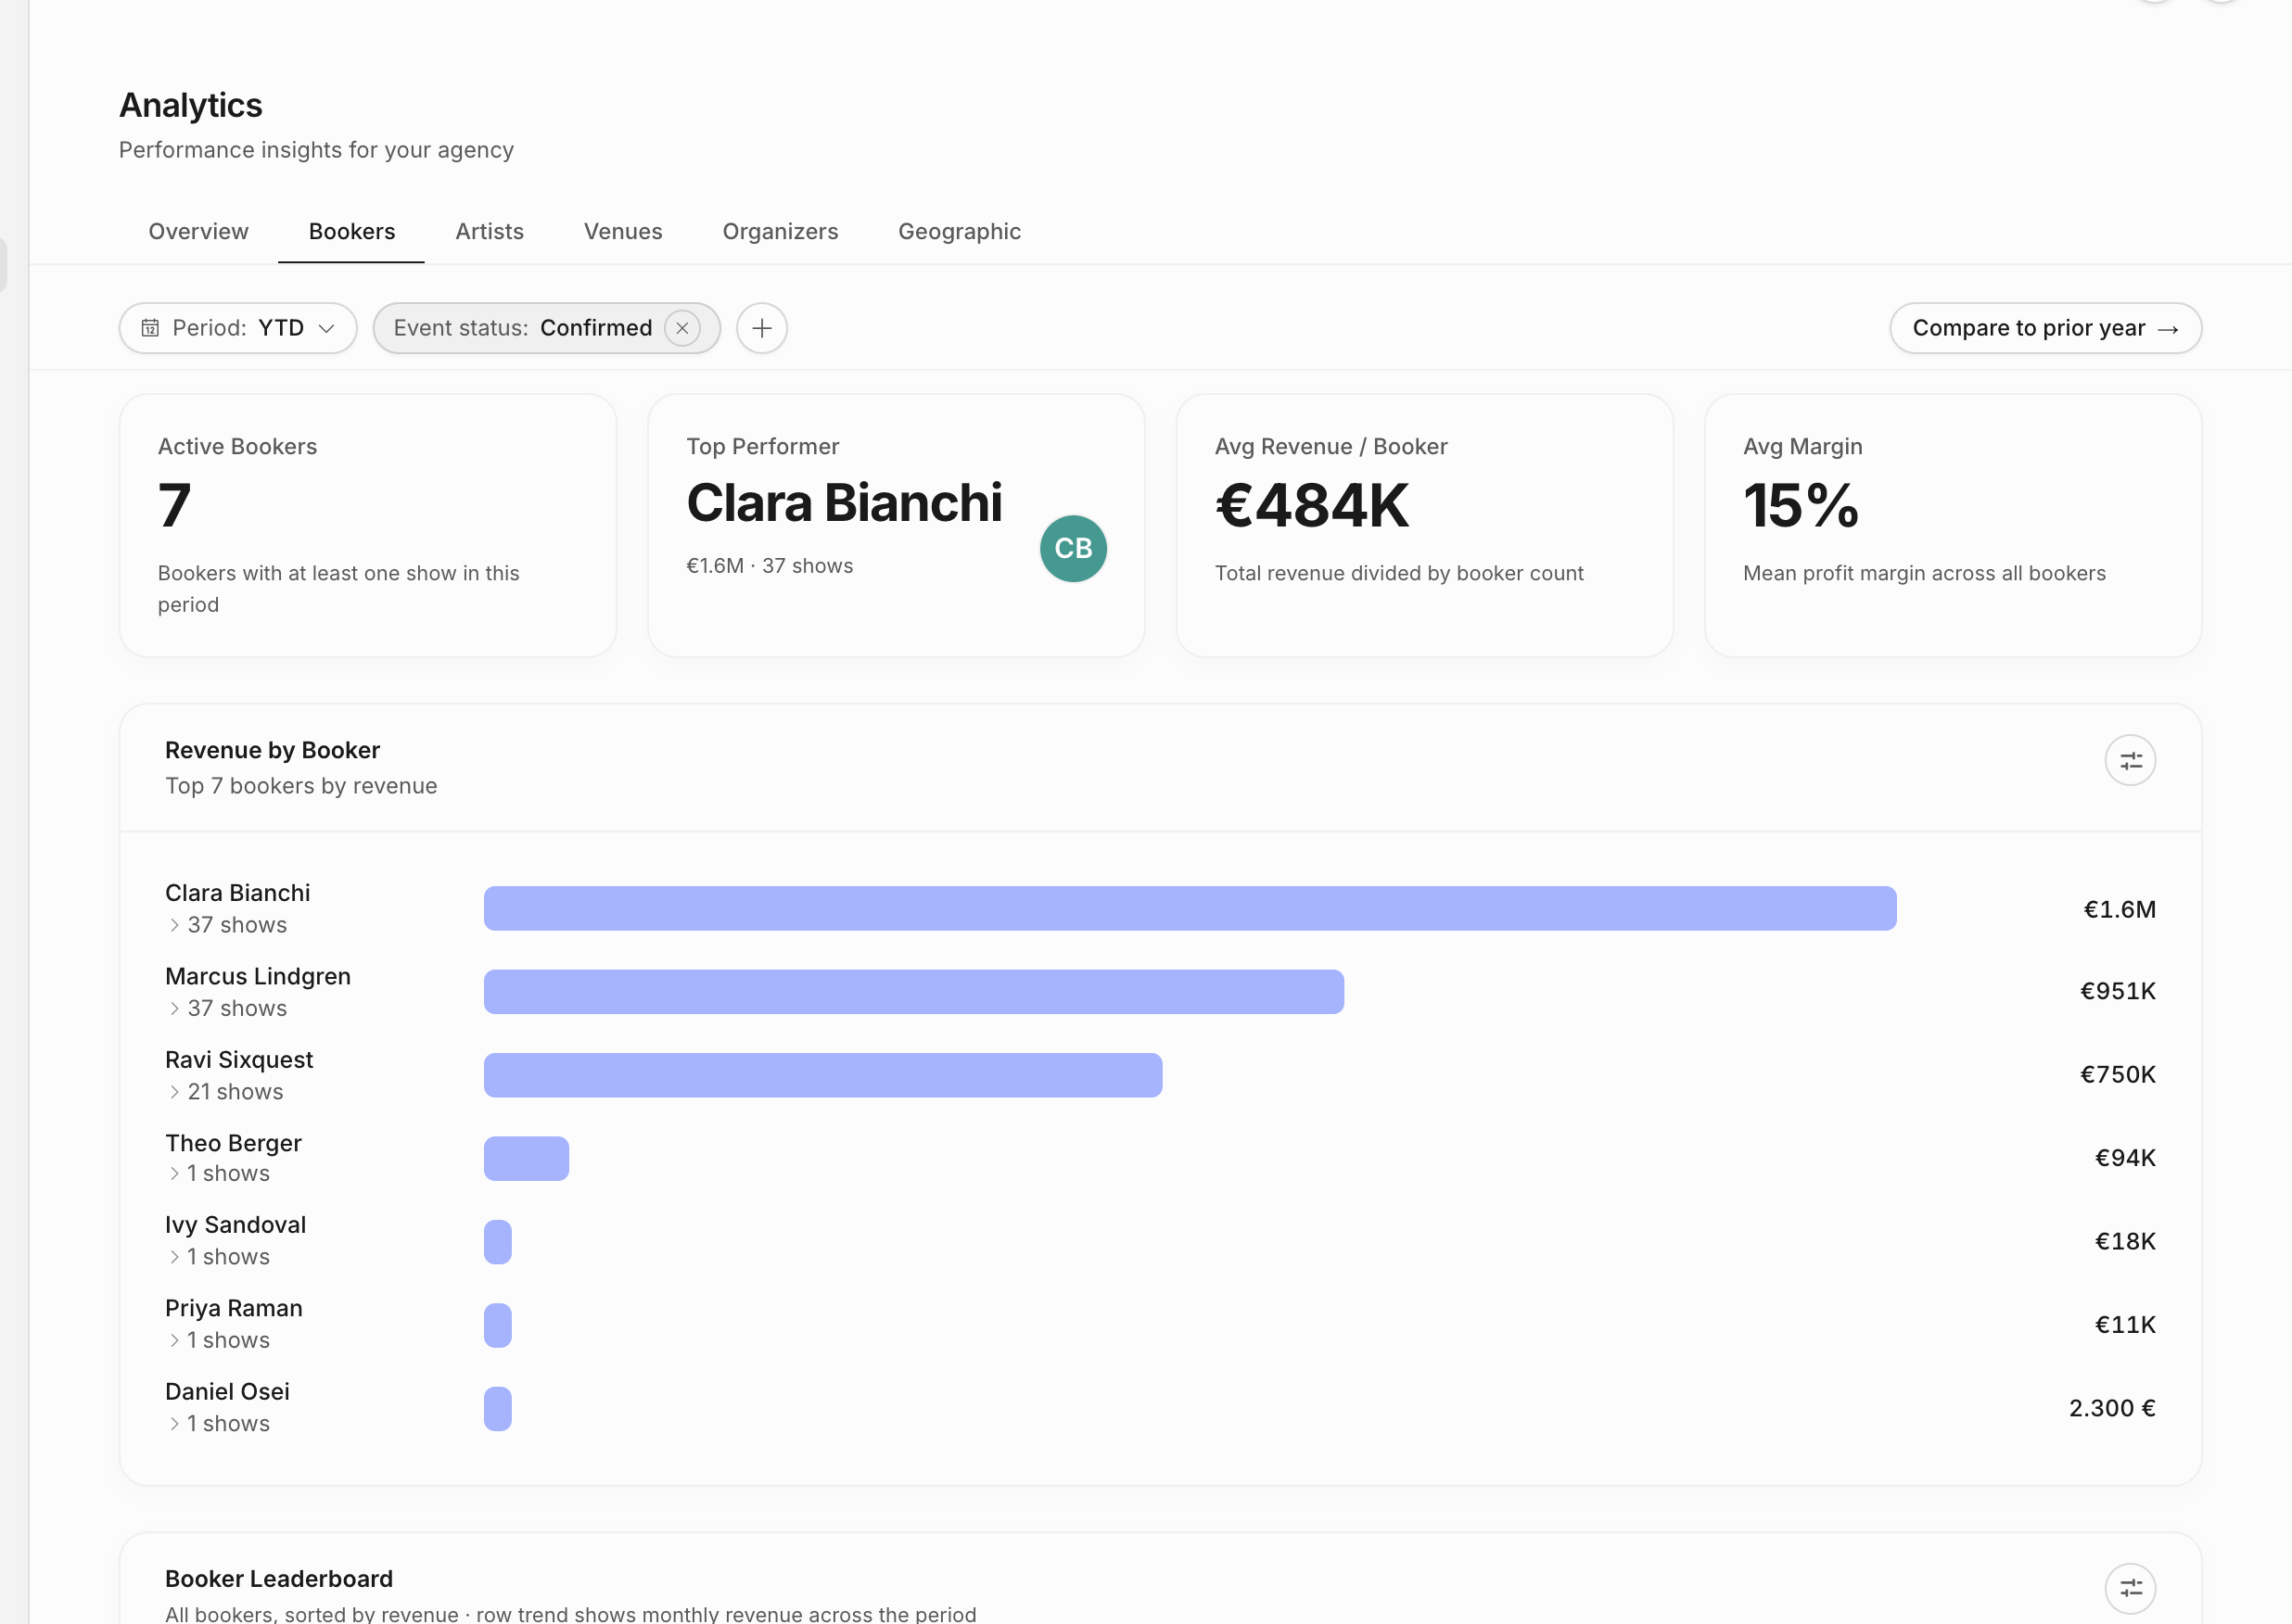This screenshot has height=1624, width=2292.
Task: Expand Priya Raman's shows
Action: point(218,1340)
